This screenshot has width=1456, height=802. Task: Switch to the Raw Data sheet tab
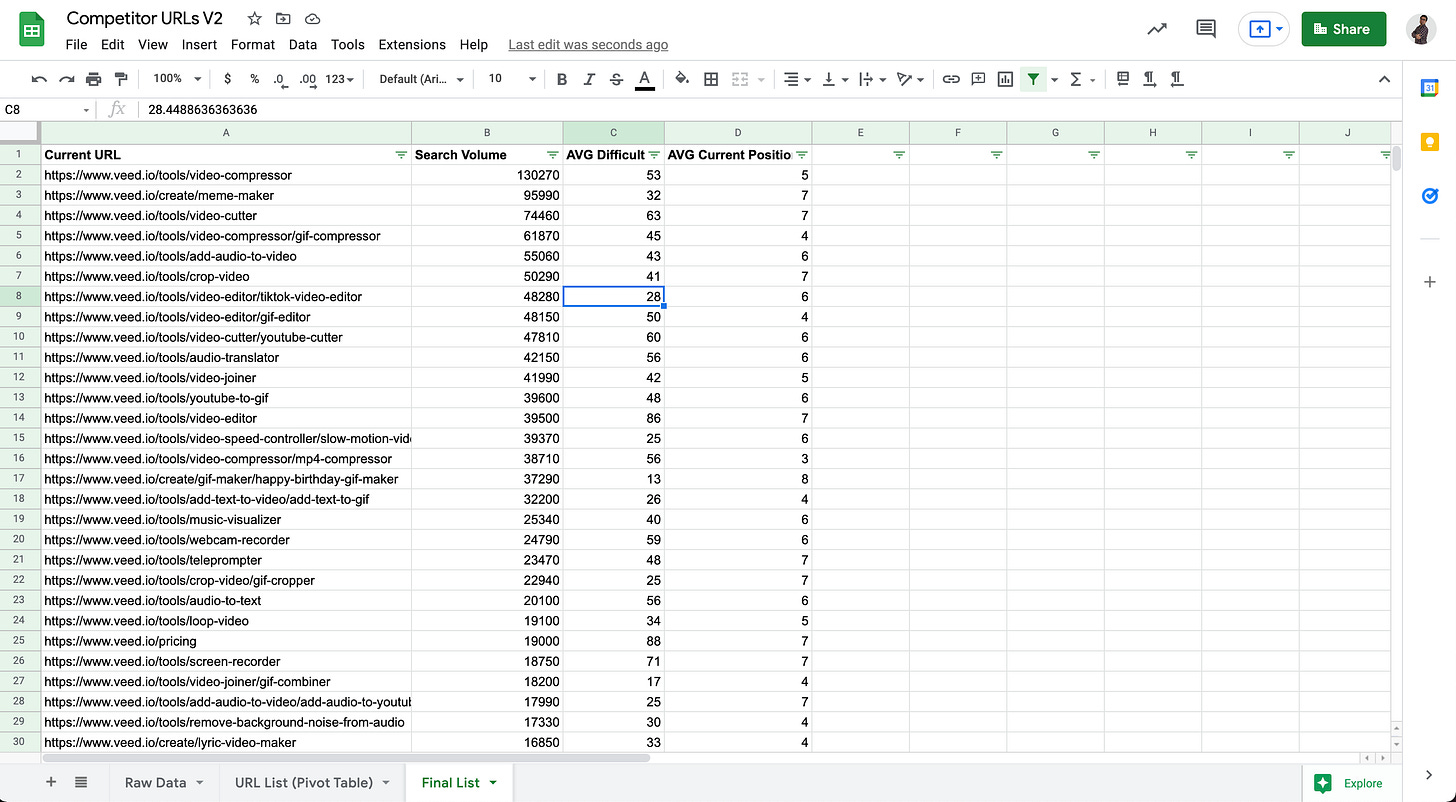click(x=164, y=782)
